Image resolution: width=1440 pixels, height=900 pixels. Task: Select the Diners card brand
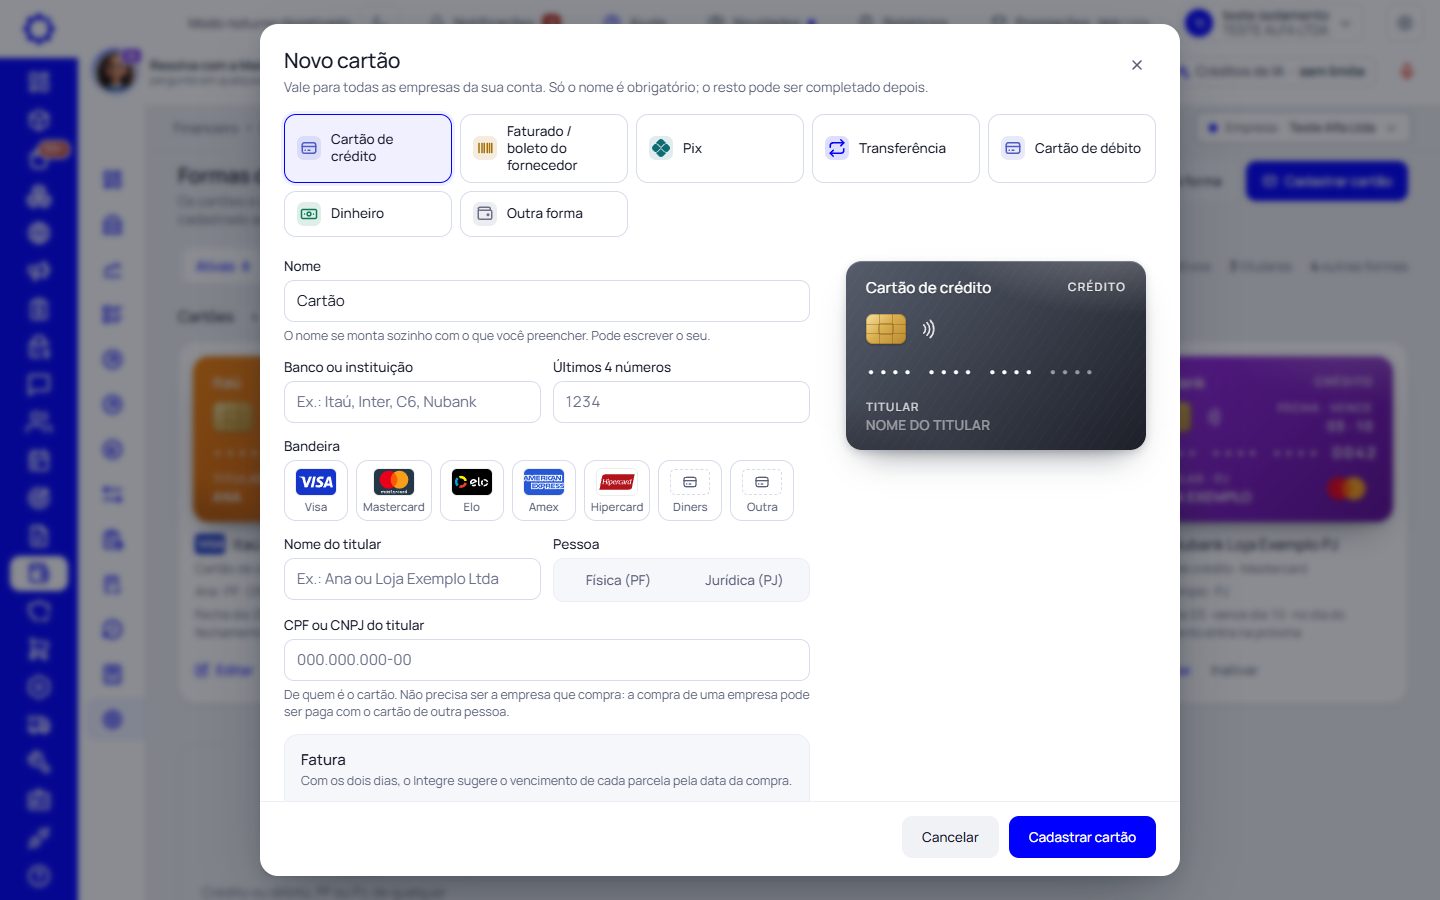690,490
